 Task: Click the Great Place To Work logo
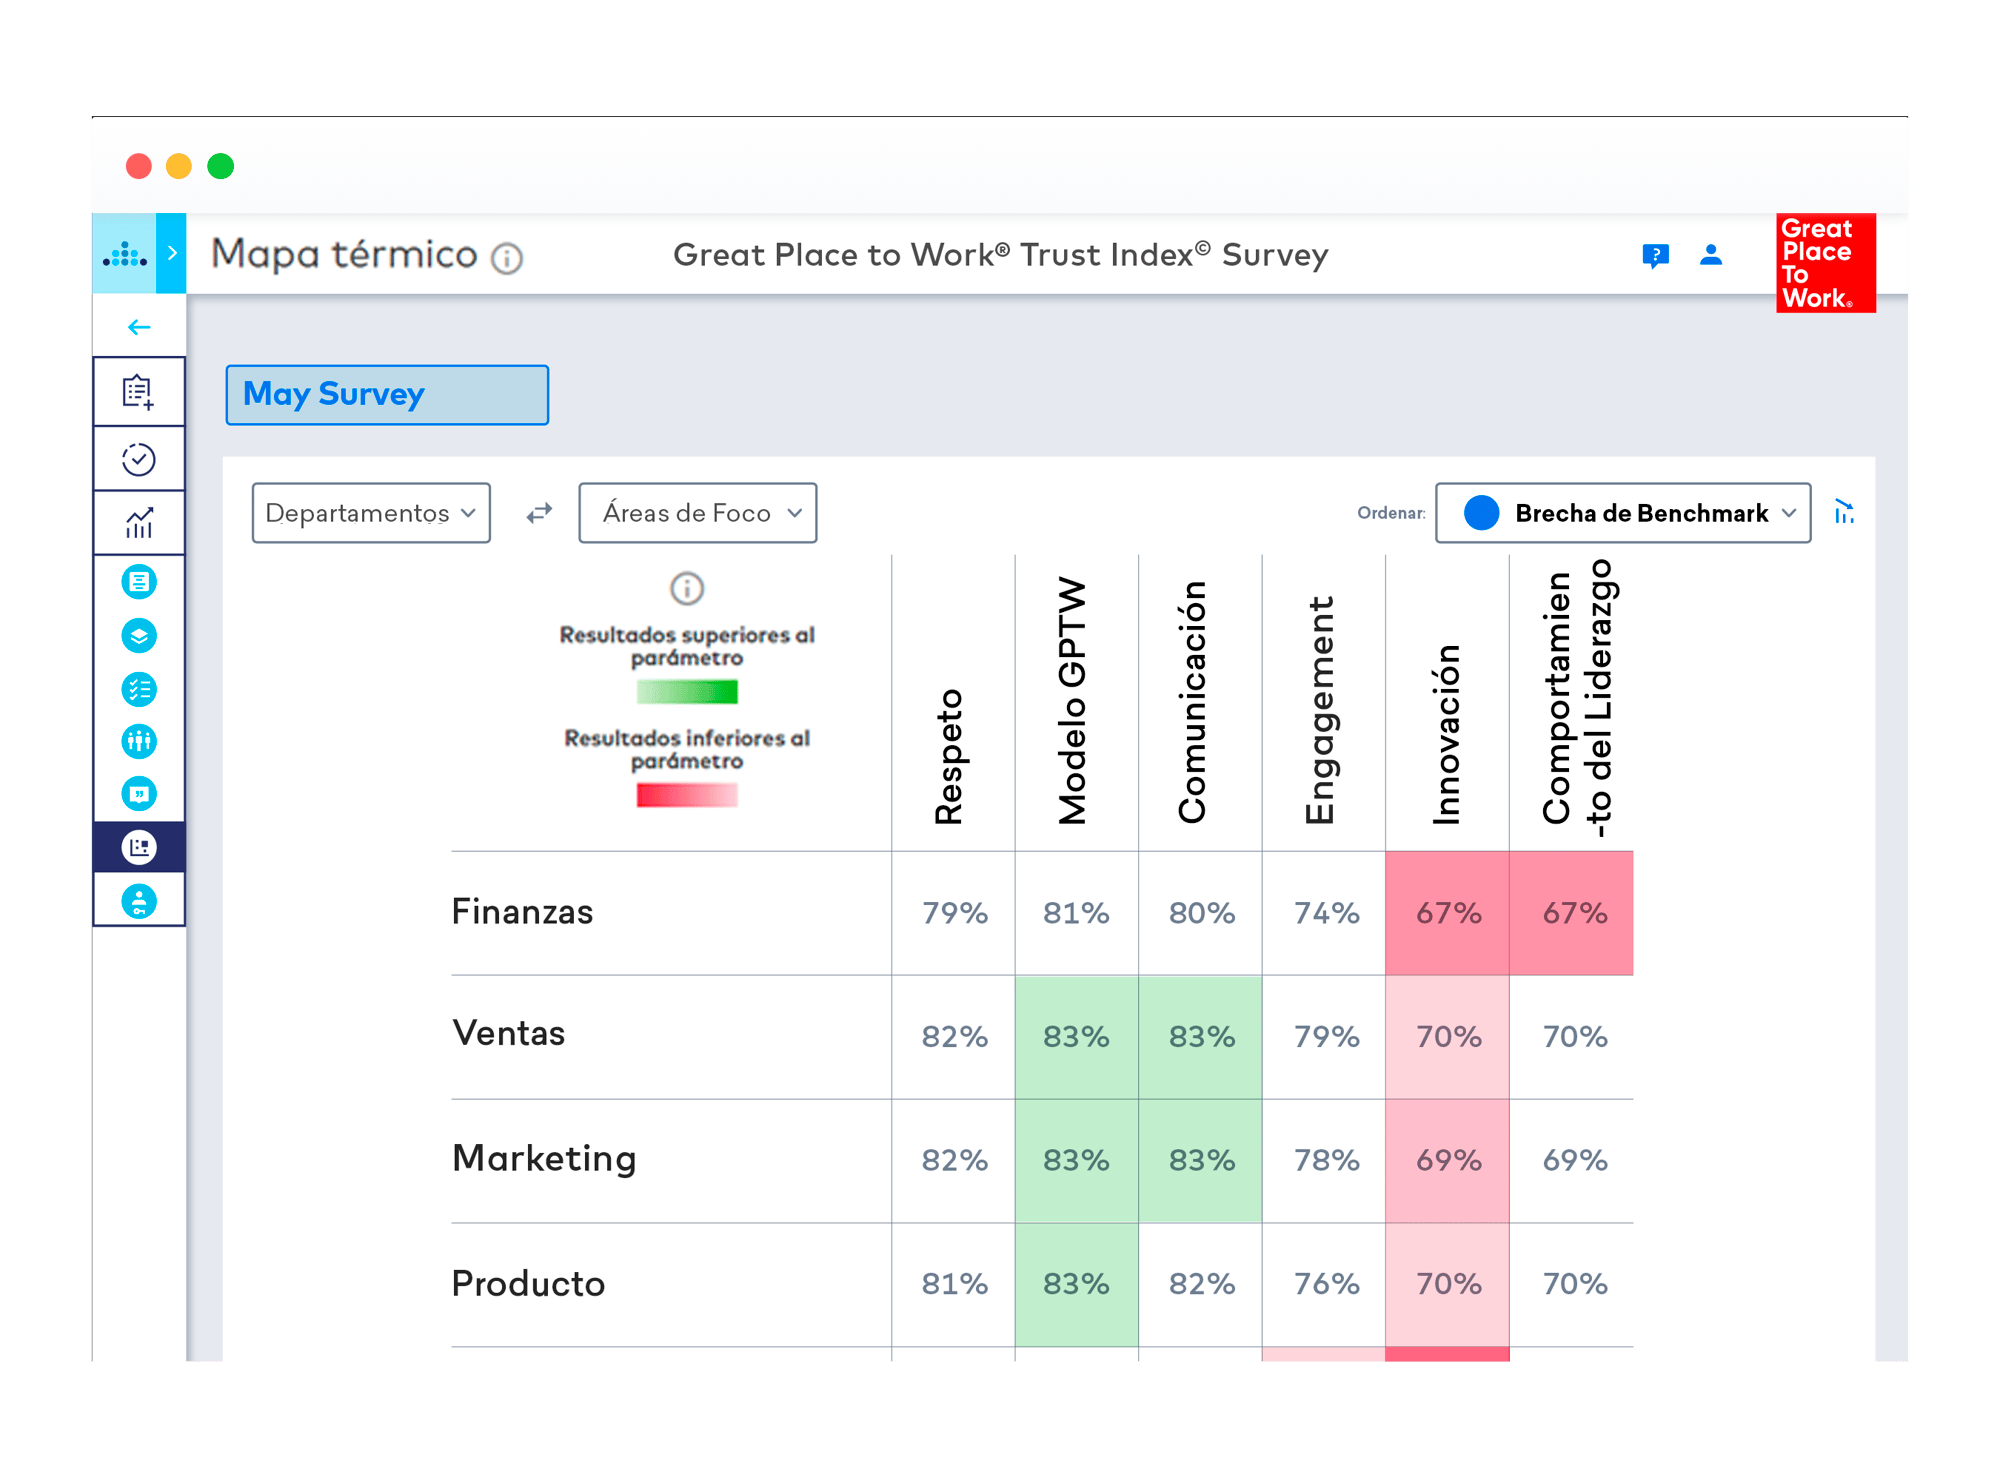pos(1825,263)
